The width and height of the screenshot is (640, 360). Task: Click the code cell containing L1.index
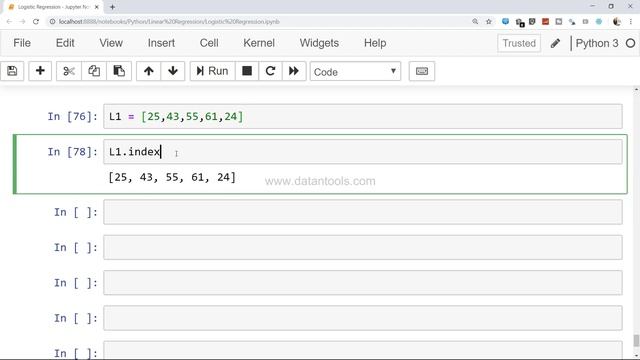tap(363, 152)
